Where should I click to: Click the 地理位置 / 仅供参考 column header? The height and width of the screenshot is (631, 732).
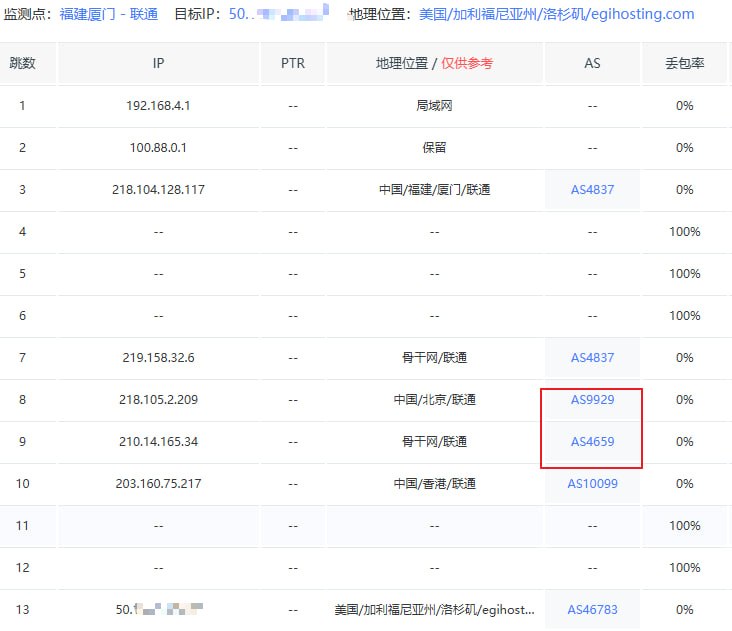(x=435, y=63)
